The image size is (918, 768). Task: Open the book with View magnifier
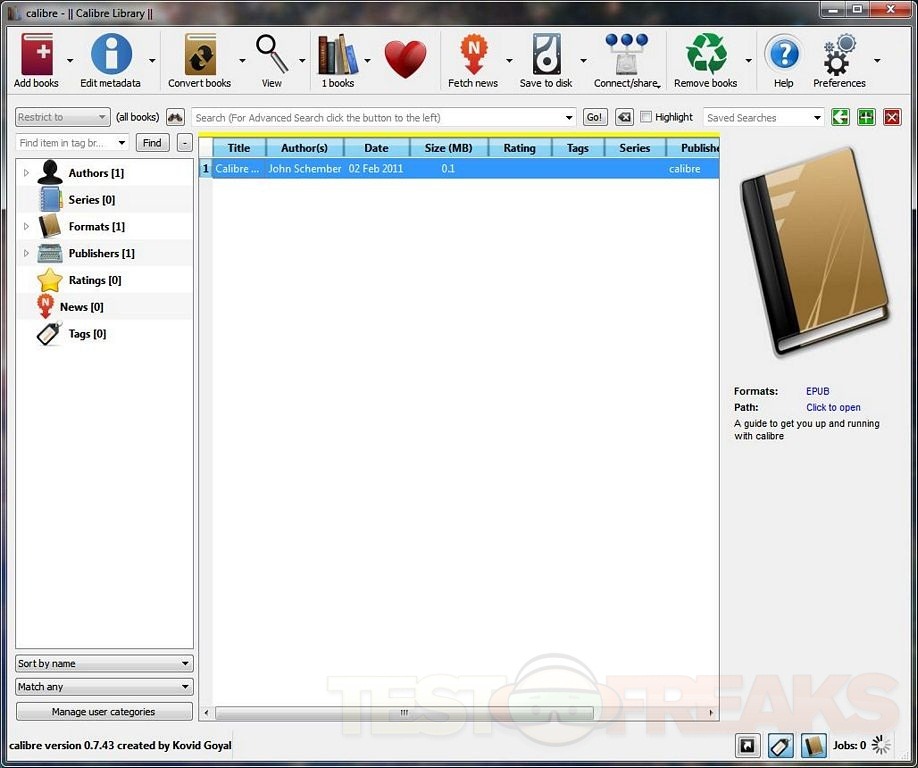pos(272,56)
